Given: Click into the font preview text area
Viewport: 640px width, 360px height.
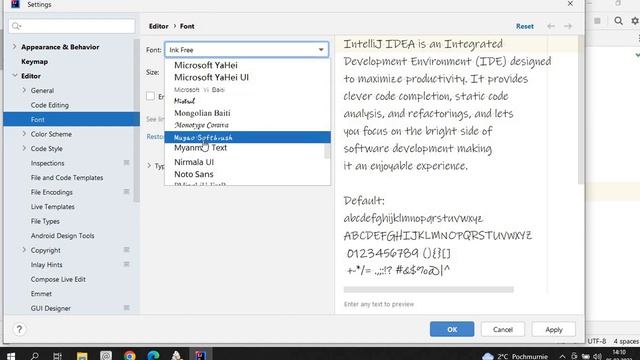Looking at the screenshot, I should coord(456,163).
